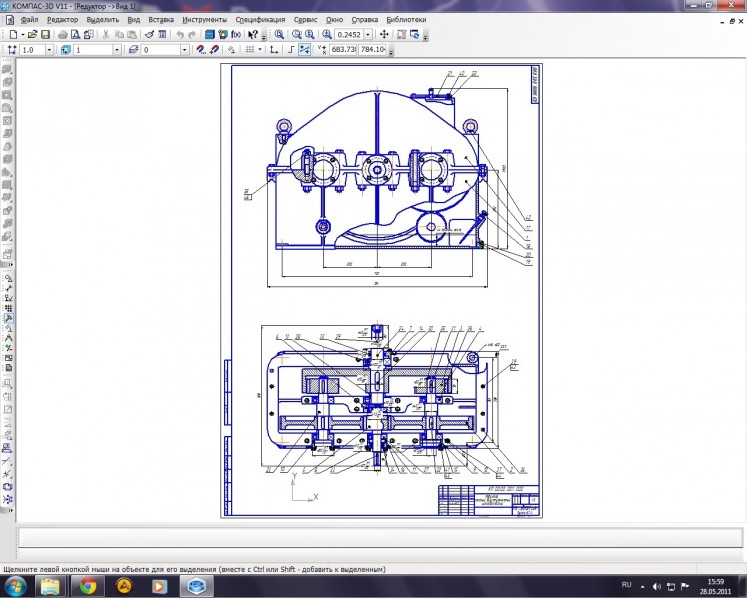Open the volume control in system tray
Image resolution: width=748 pixels, height=600 pixels.
(656, 586)
